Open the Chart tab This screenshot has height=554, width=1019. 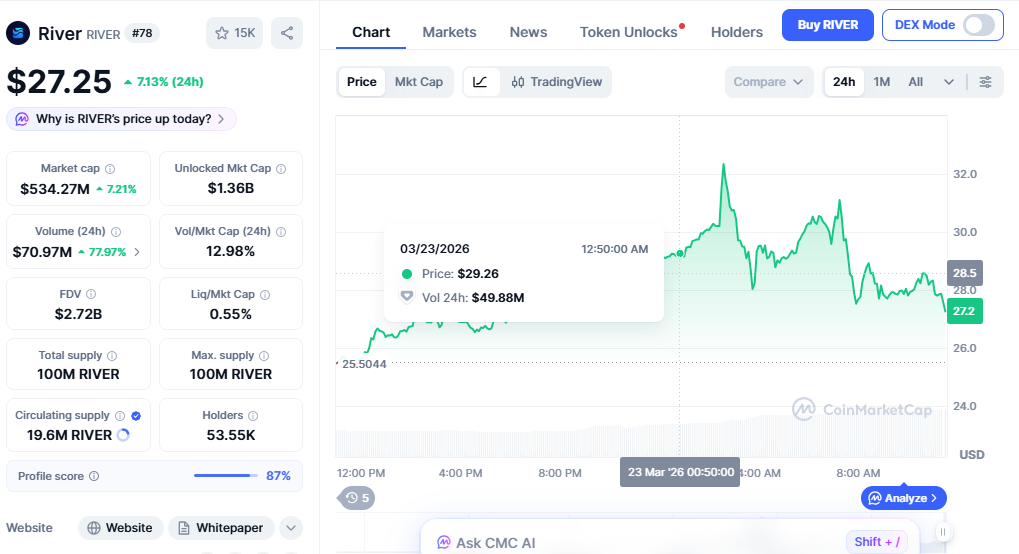click(x=371, y=32)
